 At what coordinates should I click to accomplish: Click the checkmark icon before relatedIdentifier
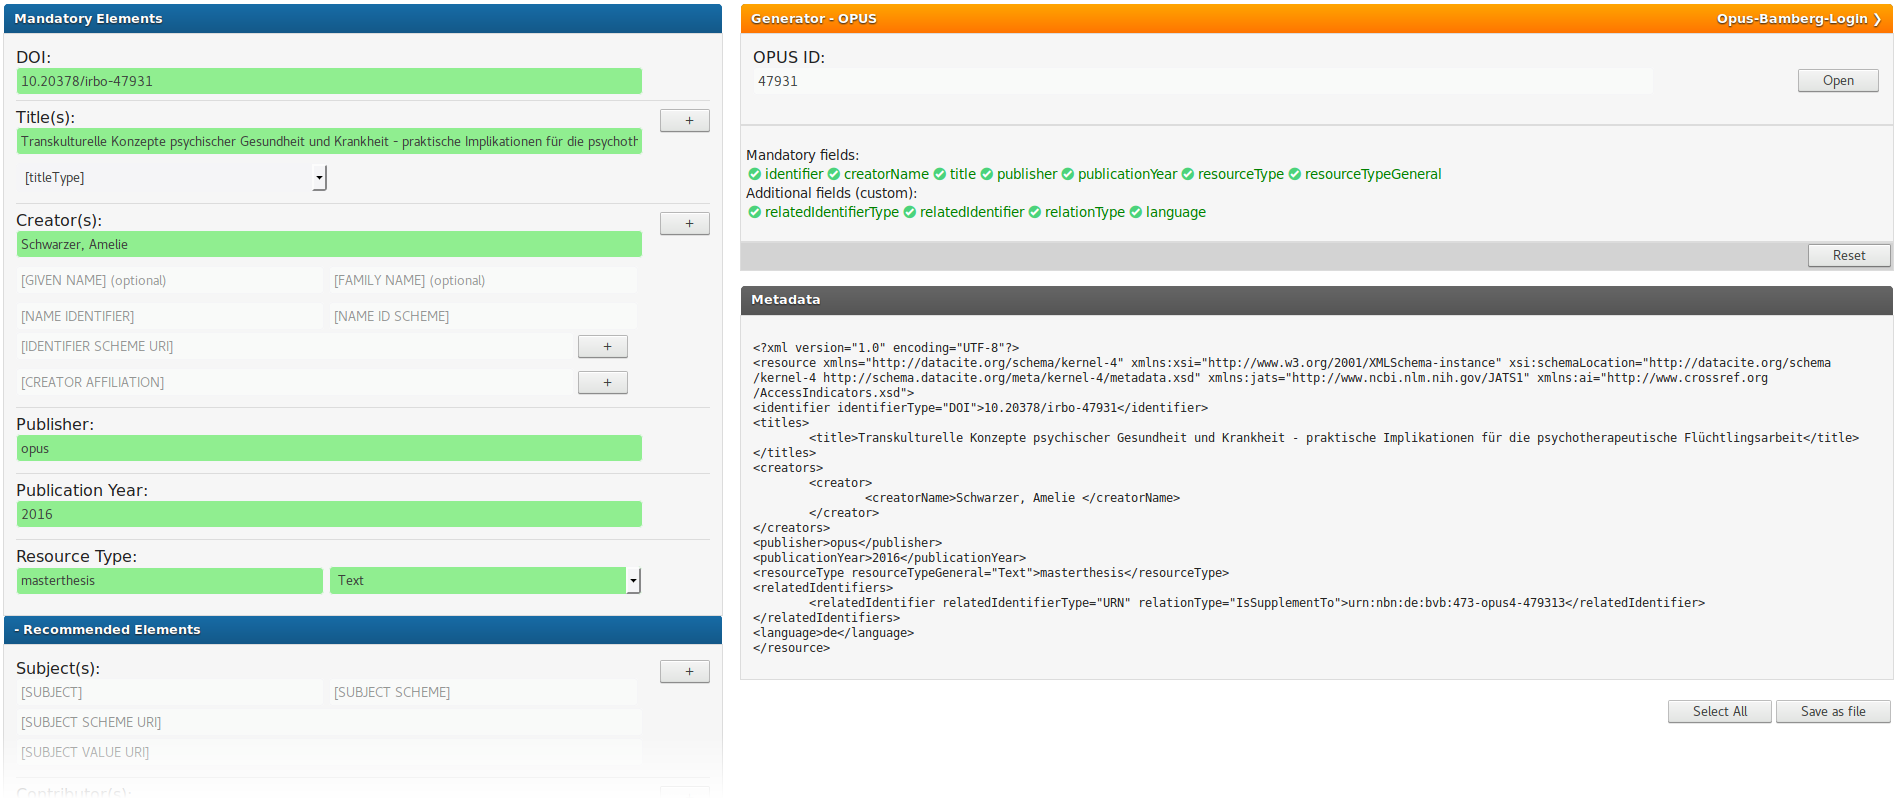point(910,212)
